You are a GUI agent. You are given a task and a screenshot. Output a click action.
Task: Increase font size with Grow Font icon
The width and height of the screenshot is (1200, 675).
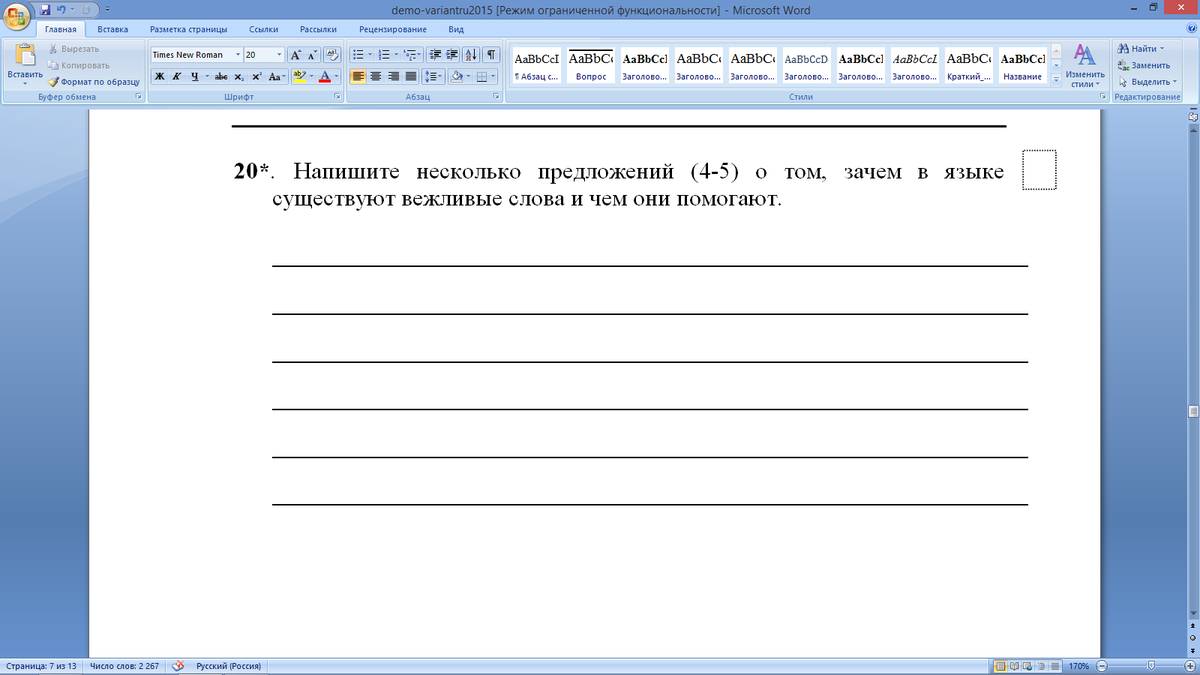pos(297,55)
